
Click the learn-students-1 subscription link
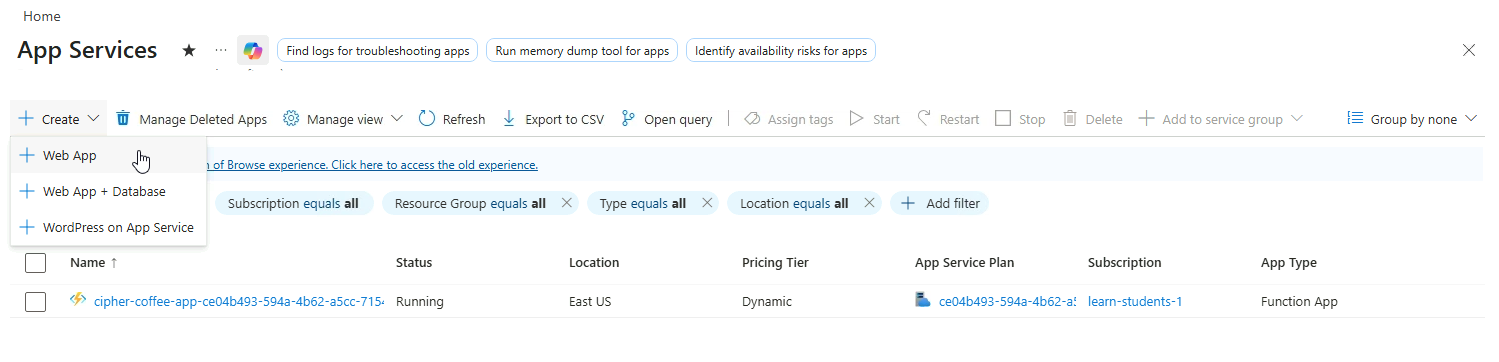pyautogui.click(x=1135, y=301)
